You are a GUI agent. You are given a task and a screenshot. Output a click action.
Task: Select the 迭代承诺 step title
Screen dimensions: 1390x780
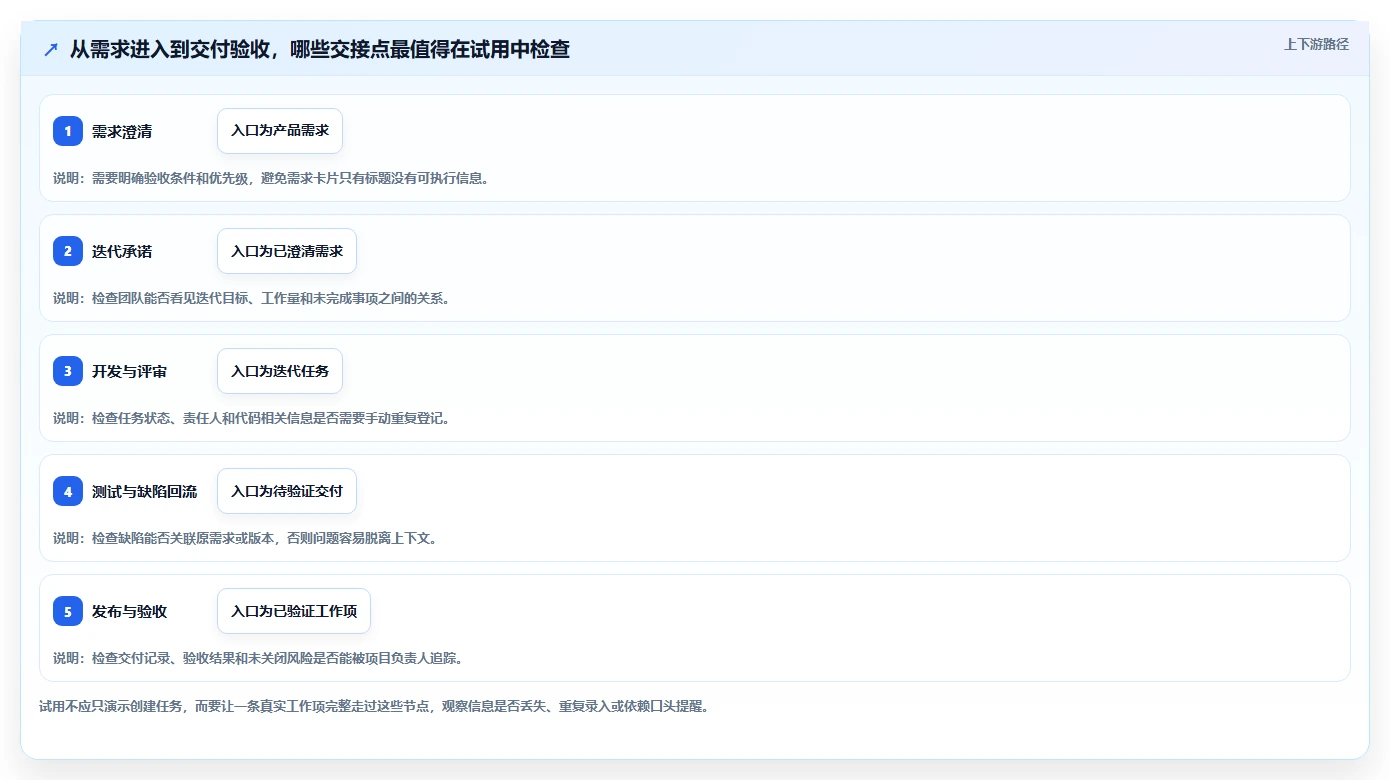click(x=122, y=251)
